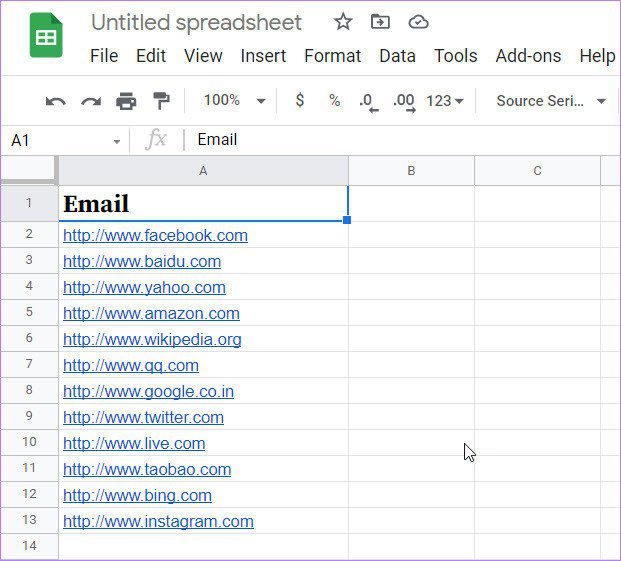Decrease decimal places

click(368, 103)
